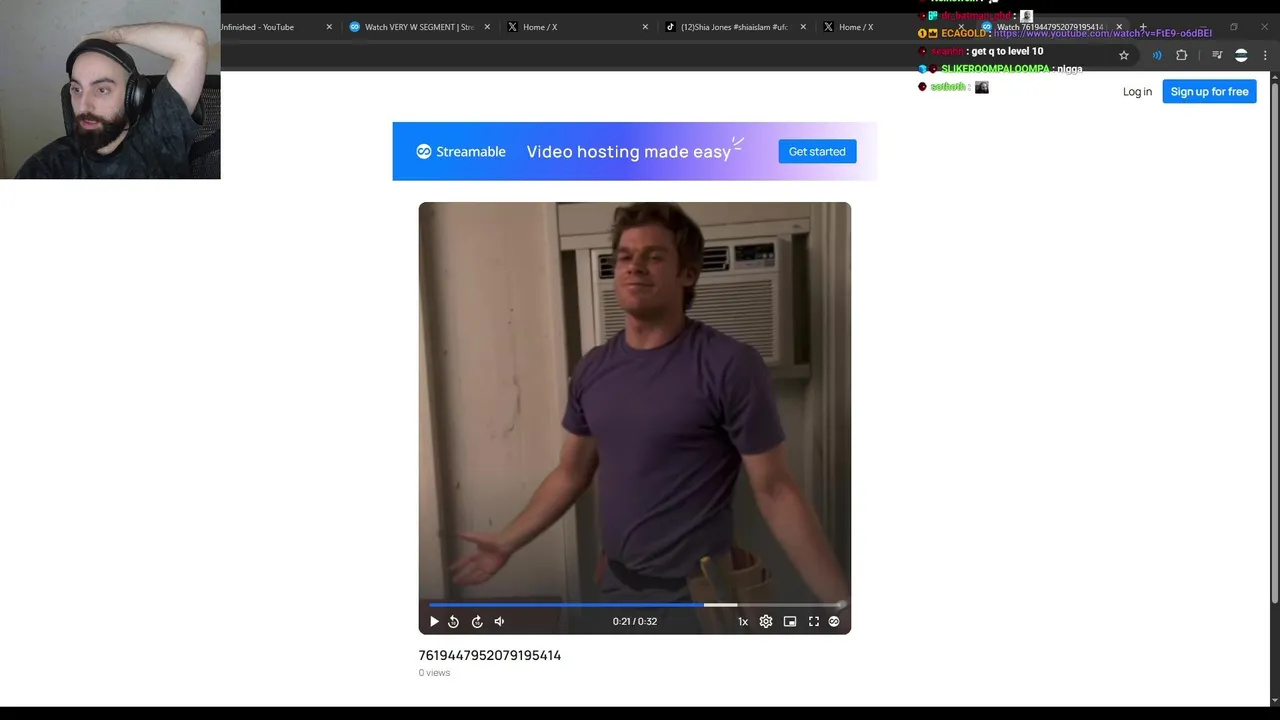Mute the video volume
This screenshot has width=1280, height=720.
click(499, 621)
